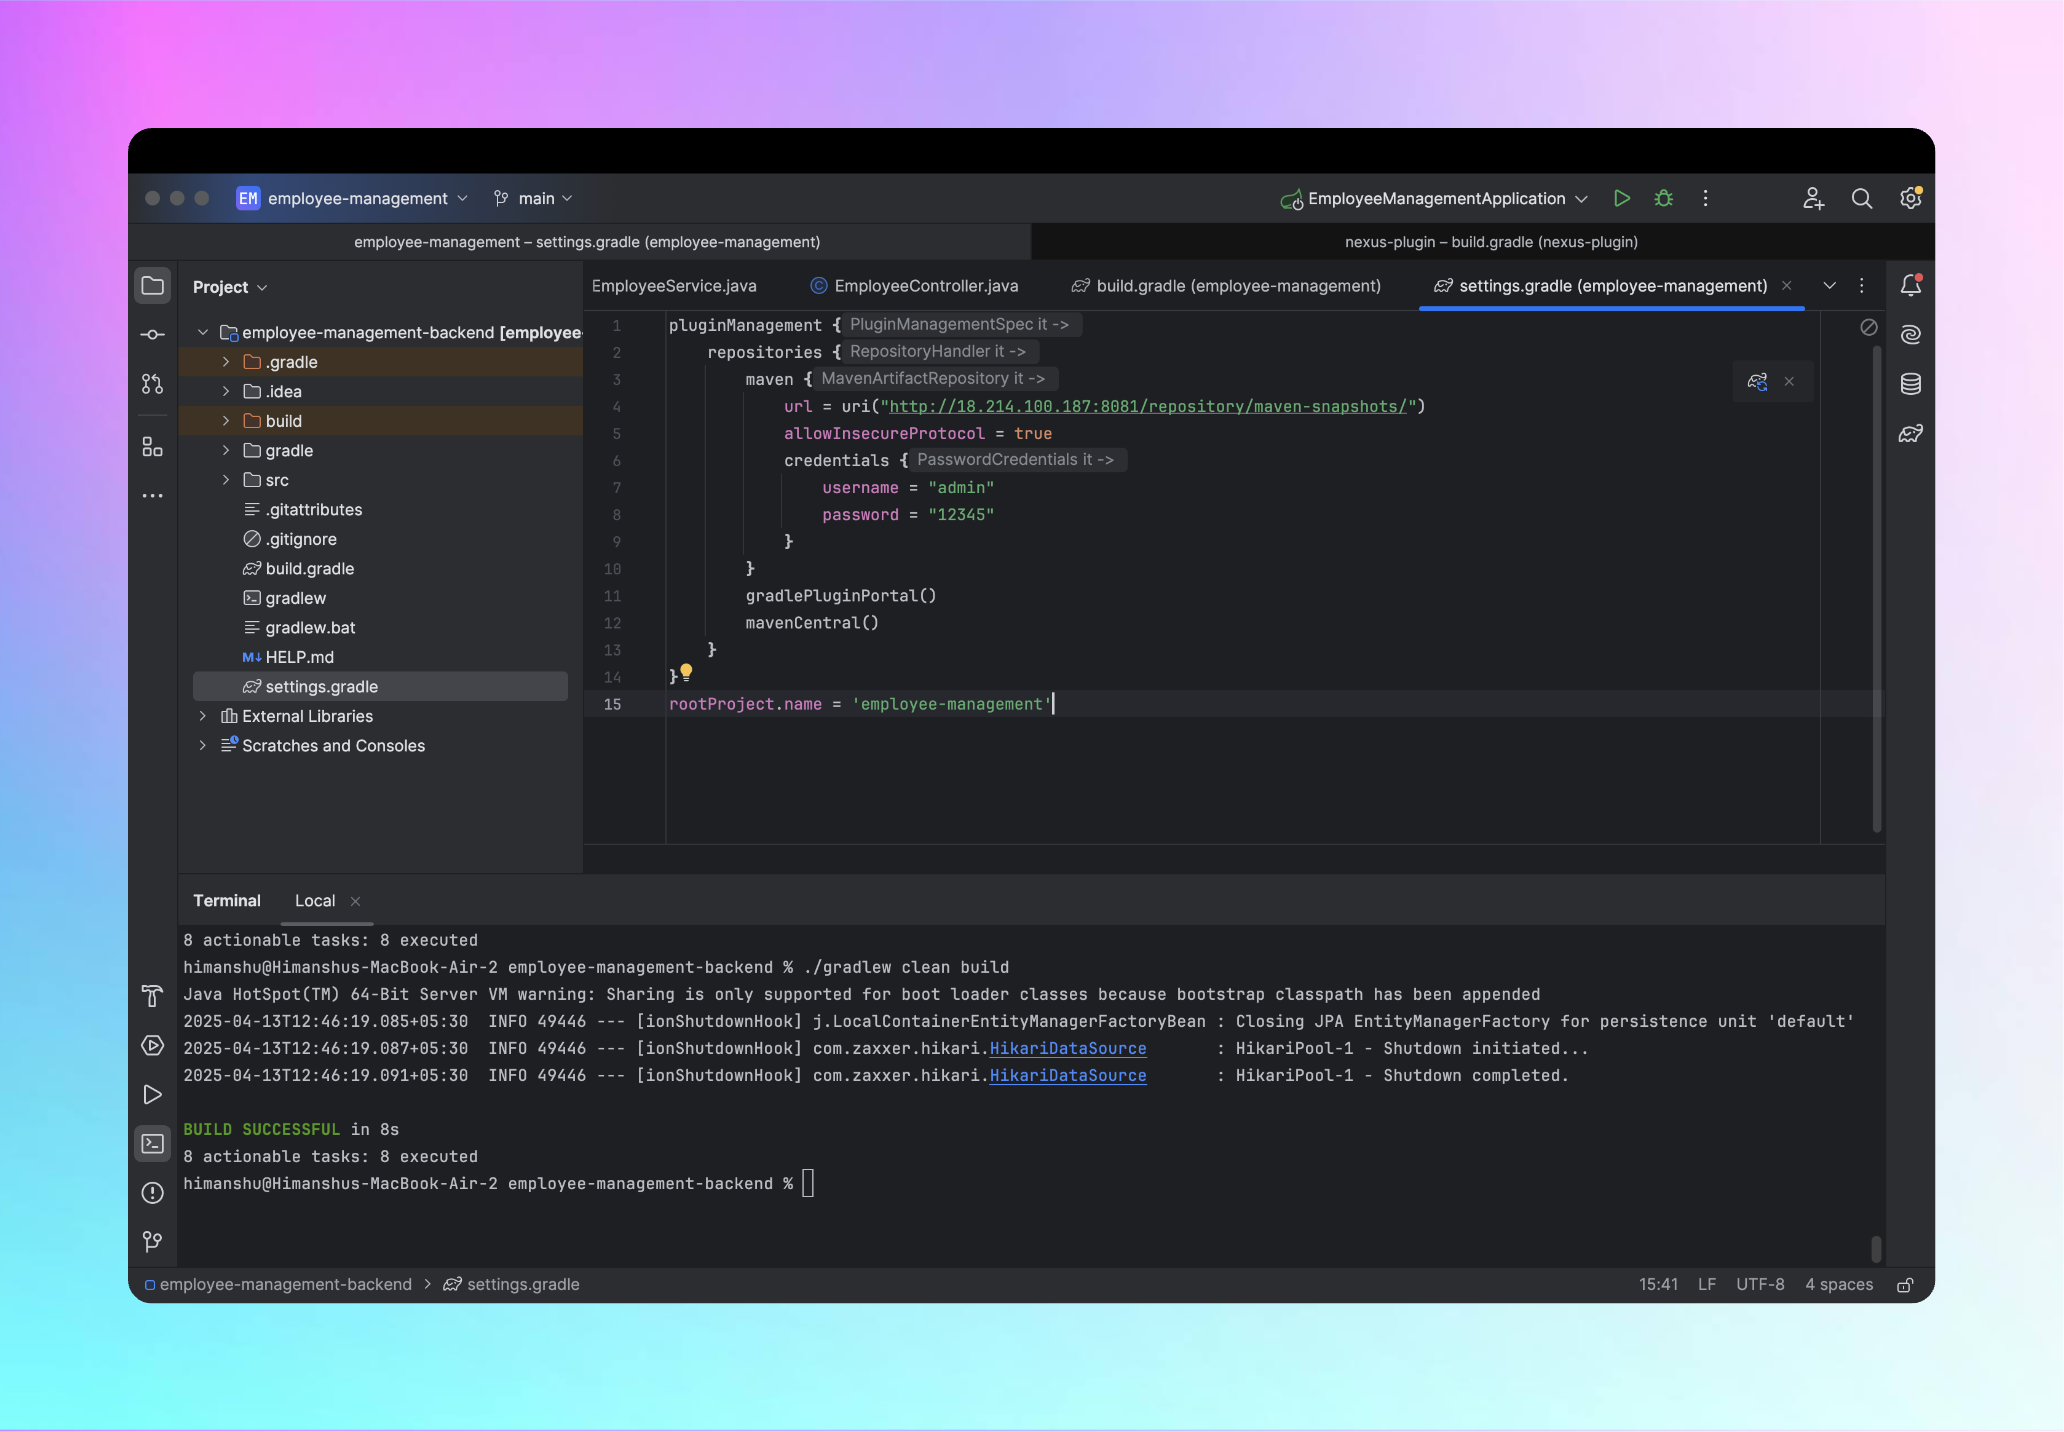Open the run configuration dropdown
The width and height of the screenshot is (2064, 1432).
point(1435,199)
